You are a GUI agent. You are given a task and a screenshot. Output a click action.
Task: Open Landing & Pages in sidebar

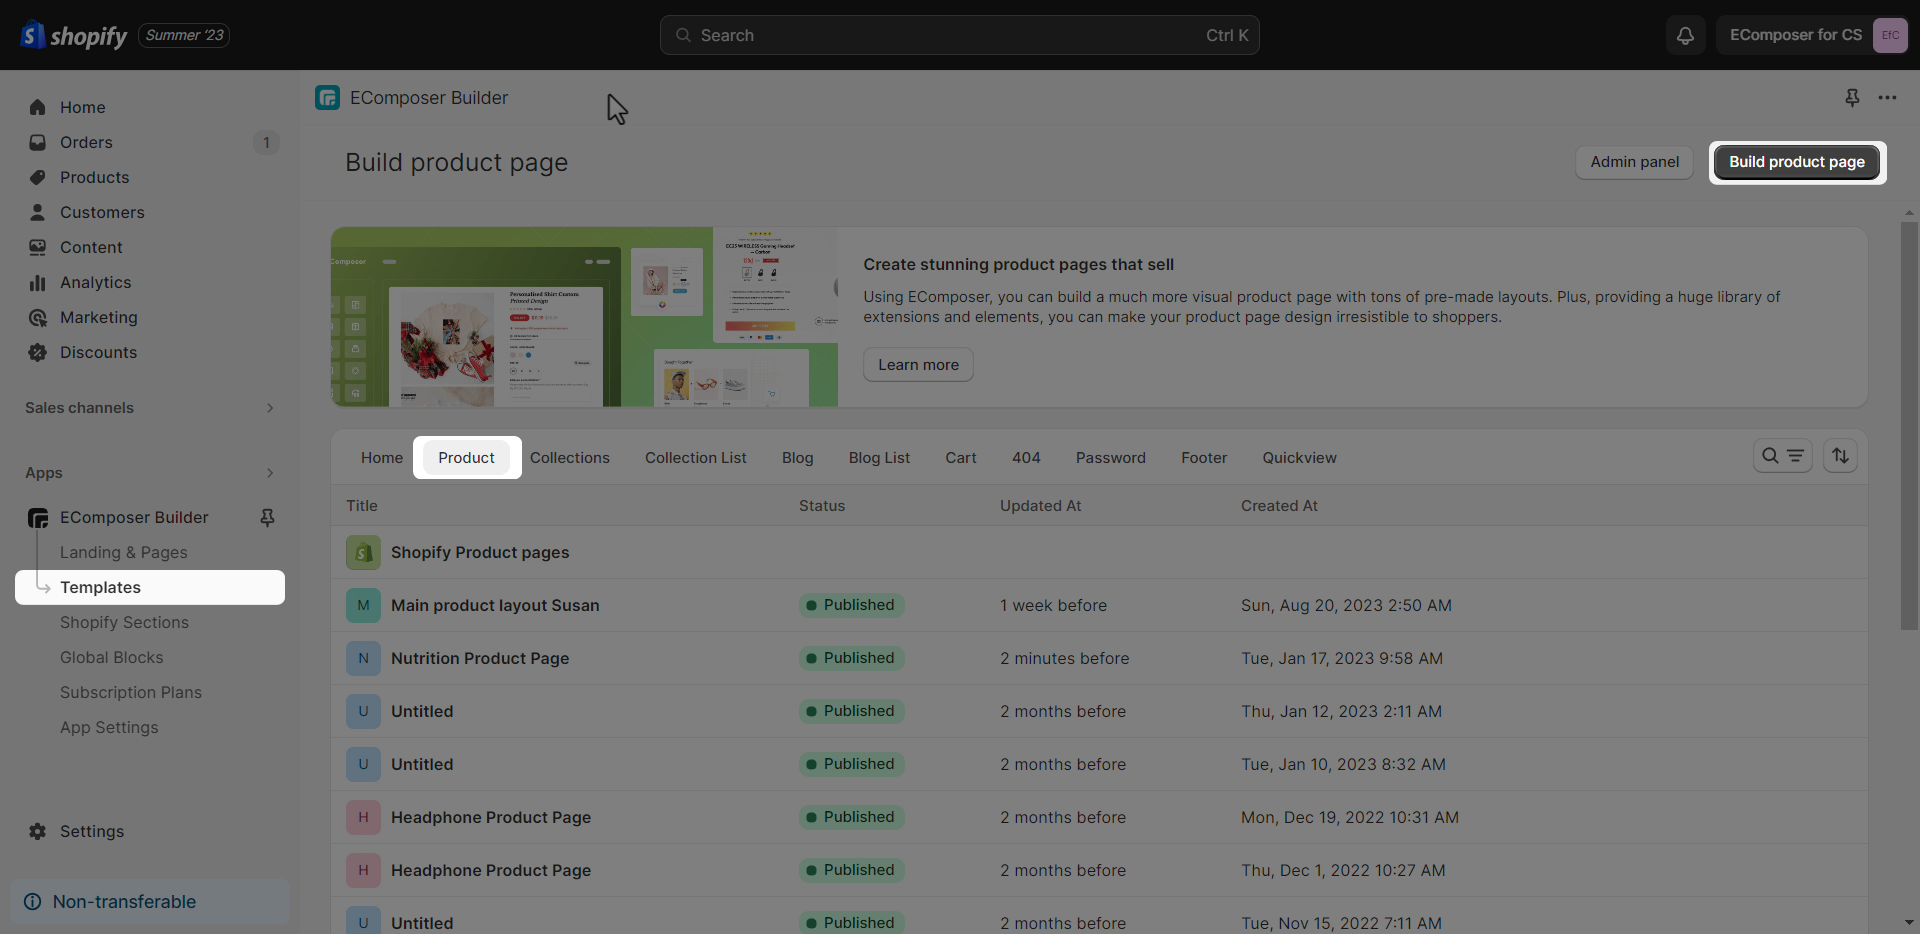[x=124, y=552]
